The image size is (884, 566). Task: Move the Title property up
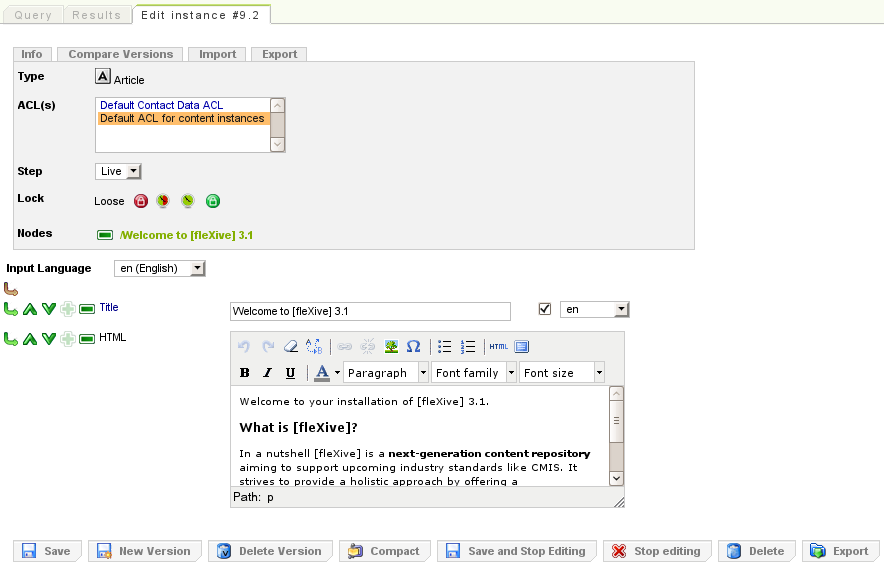(x=30, y=308)
